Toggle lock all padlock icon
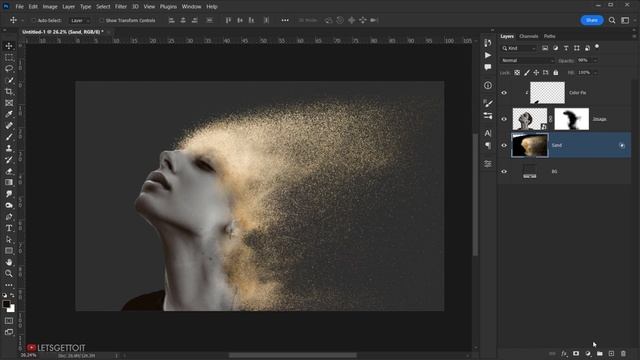The height and width of the screenshot is (360, 640). click(556, 73)
